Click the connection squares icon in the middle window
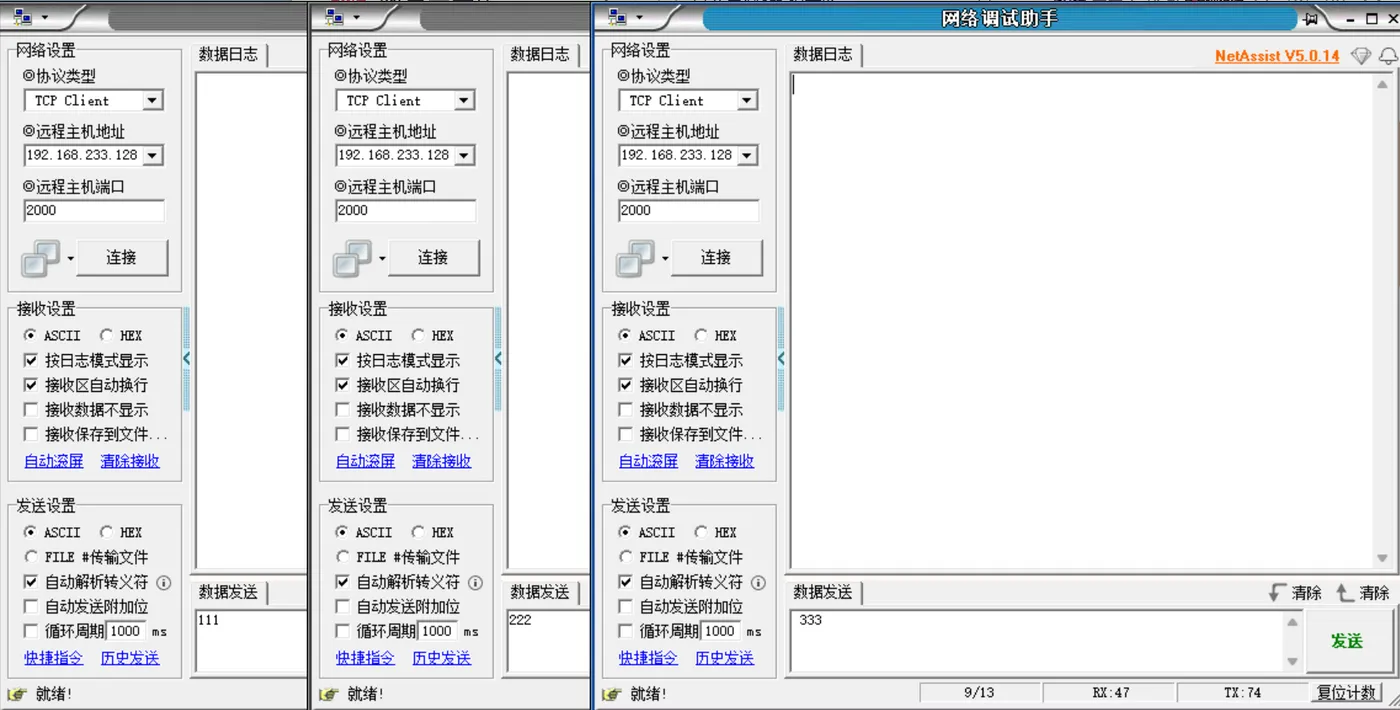1400x710 pixels. pos(353,258)
